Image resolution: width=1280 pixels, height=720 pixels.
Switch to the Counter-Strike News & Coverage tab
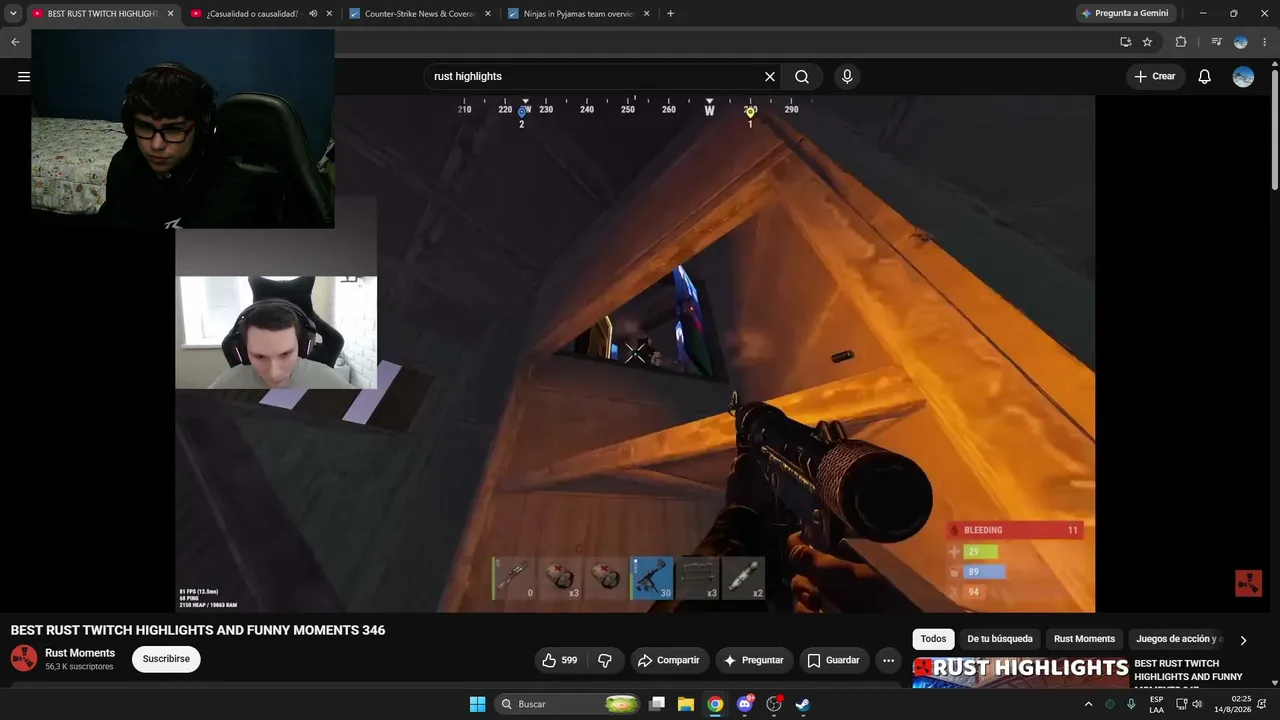pos(420,14)
